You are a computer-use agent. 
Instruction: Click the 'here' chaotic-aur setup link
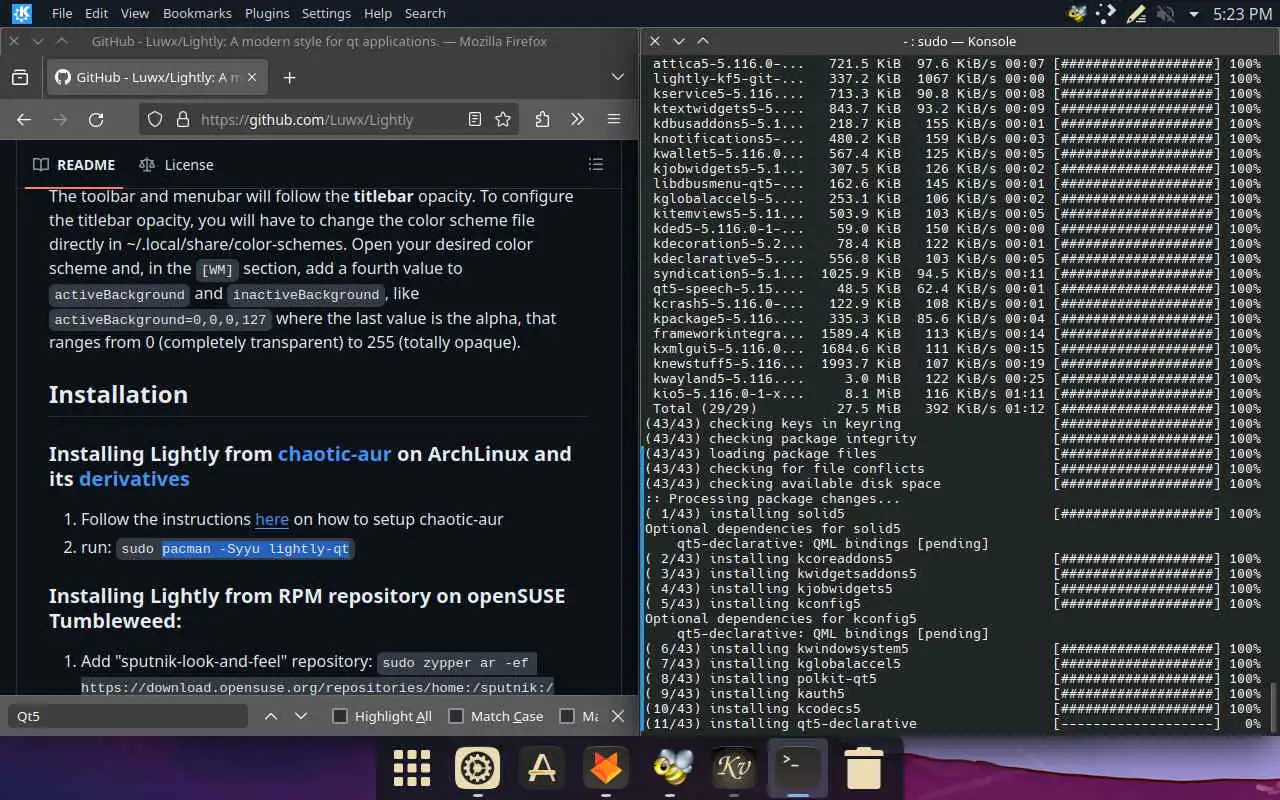pyautogui.click(x=272, y=519)
